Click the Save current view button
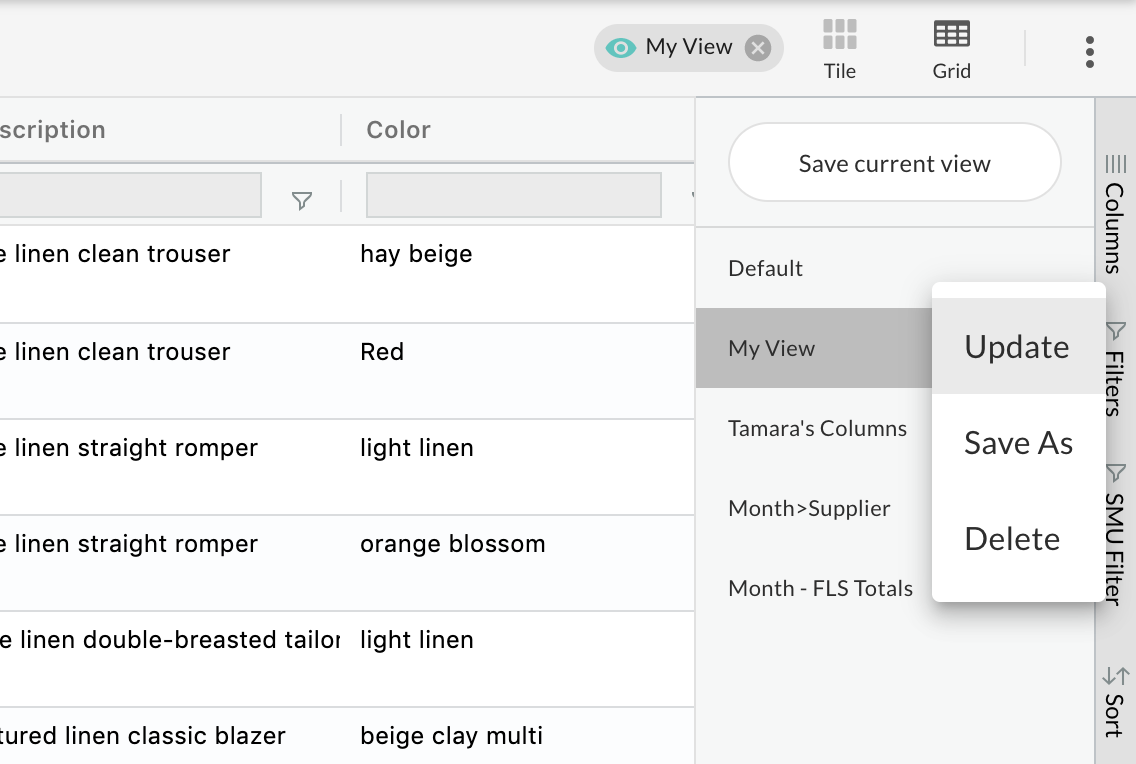The height and width of the screenshot is (764, 1136). point(895,162)
